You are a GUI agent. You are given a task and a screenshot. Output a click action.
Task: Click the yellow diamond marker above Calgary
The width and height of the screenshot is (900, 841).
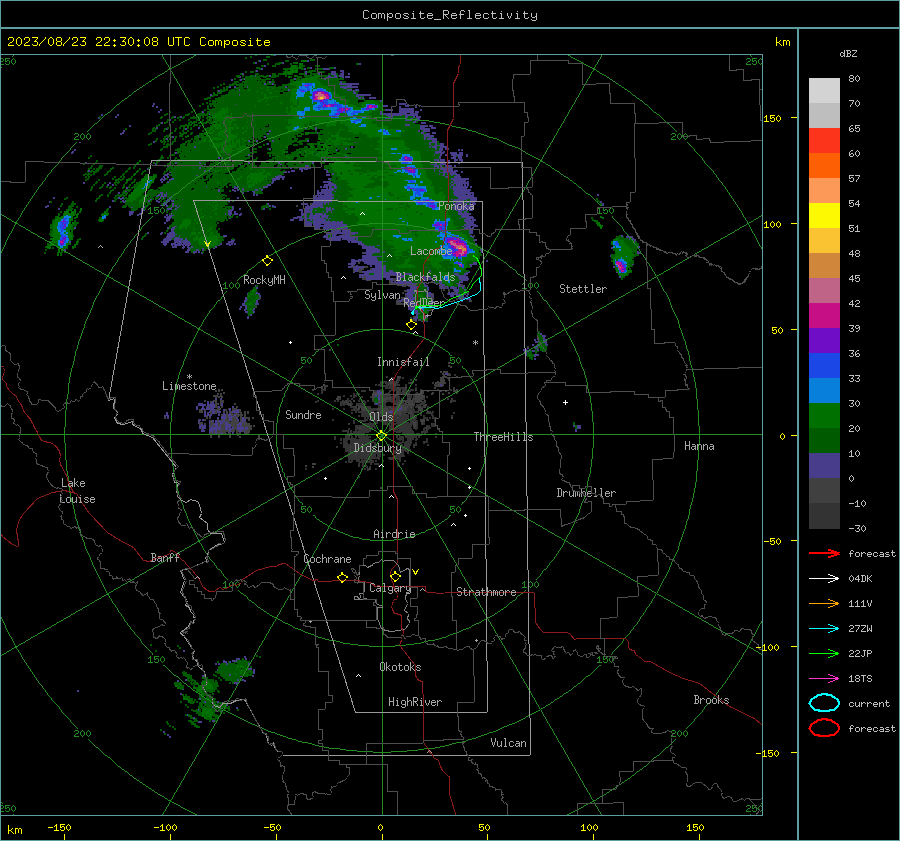point(395,576)
